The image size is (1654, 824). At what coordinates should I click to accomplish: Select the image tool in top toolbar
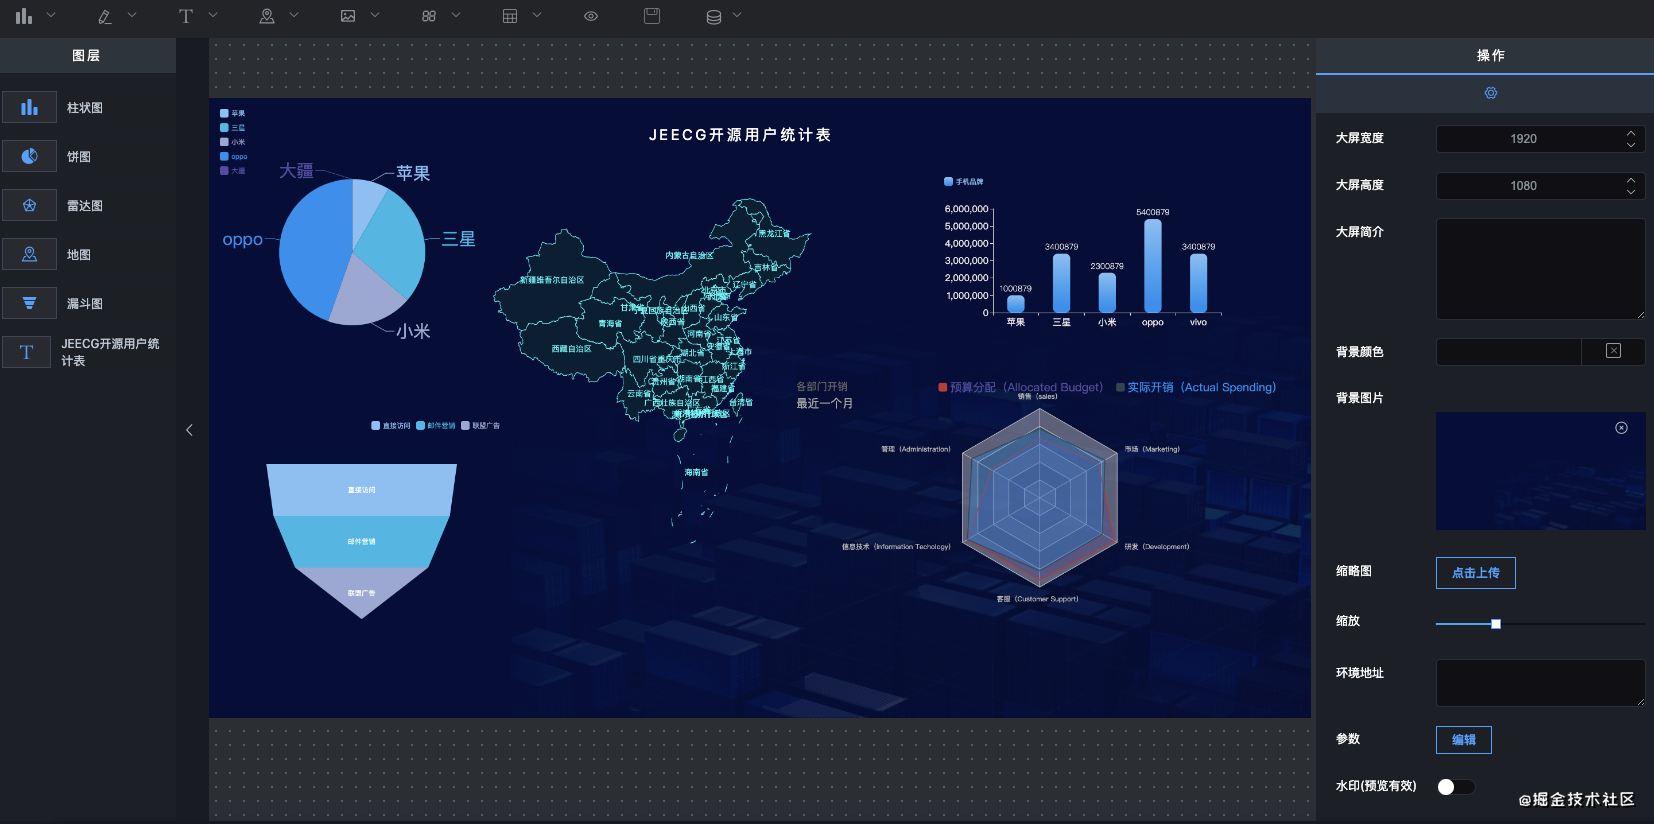pos(348,16)
